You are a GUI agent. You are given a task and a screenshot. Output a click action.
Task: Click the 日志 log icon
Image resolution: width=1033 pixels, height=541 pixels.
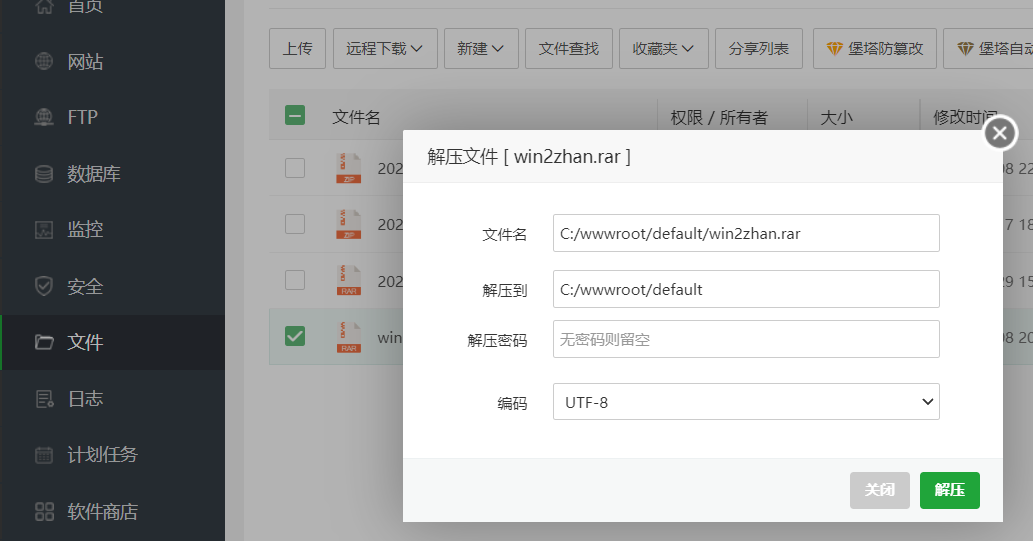[44, 399]
